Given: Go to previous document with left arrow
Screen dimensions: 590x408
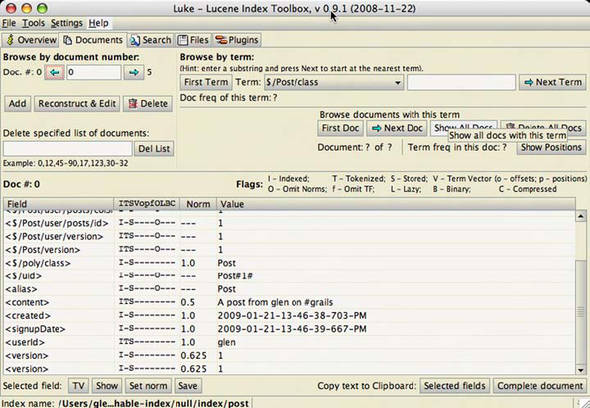Looking at the screenshot, I should point(55,72).
